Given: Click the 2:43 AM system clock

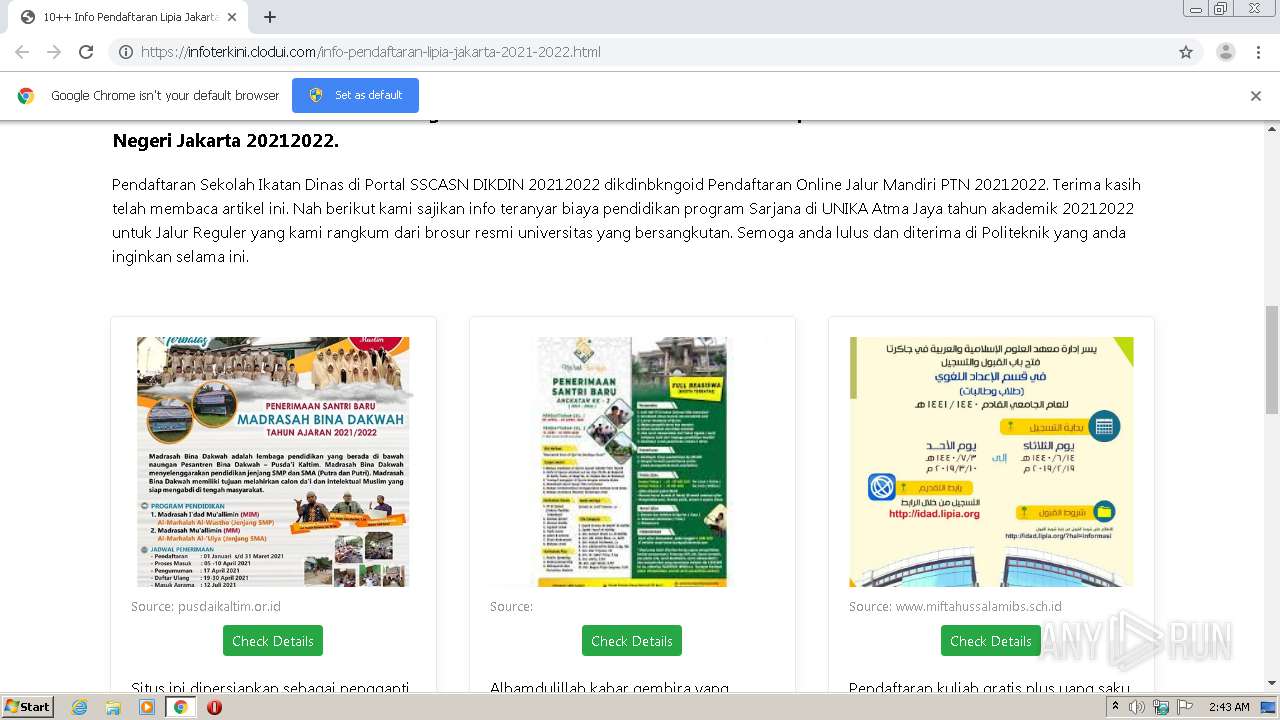Looking at the screenshot, I should tap(1229, 707).
